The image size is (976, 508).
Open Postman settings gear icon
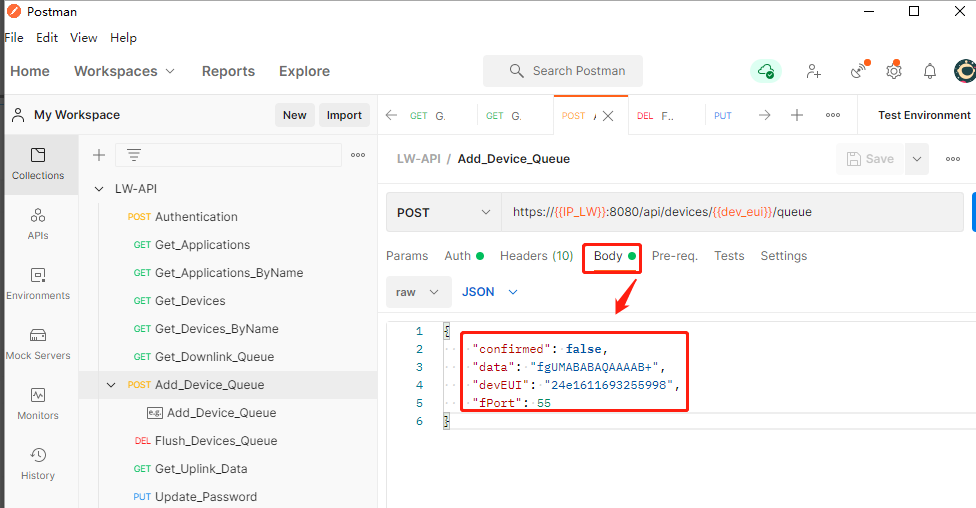[894, 71]
